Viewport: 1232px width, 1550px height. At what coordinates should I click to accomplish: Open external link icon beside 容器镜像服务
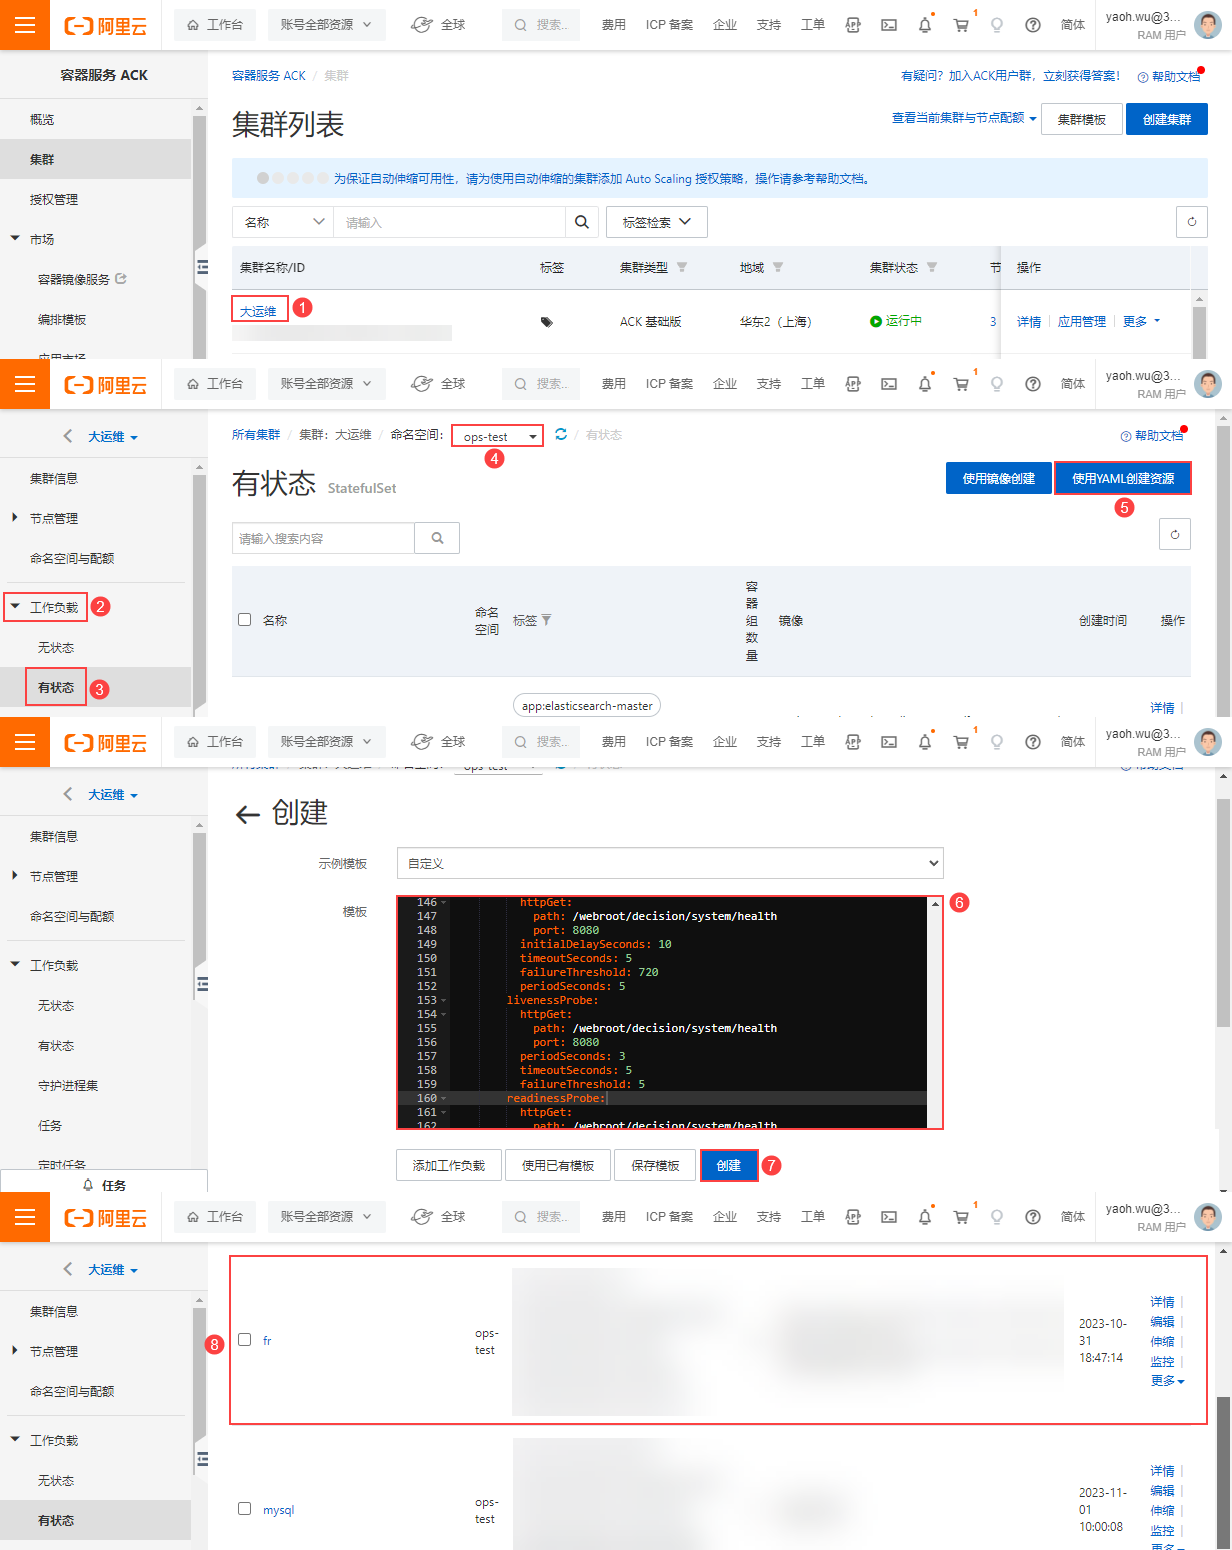(121, 279)
